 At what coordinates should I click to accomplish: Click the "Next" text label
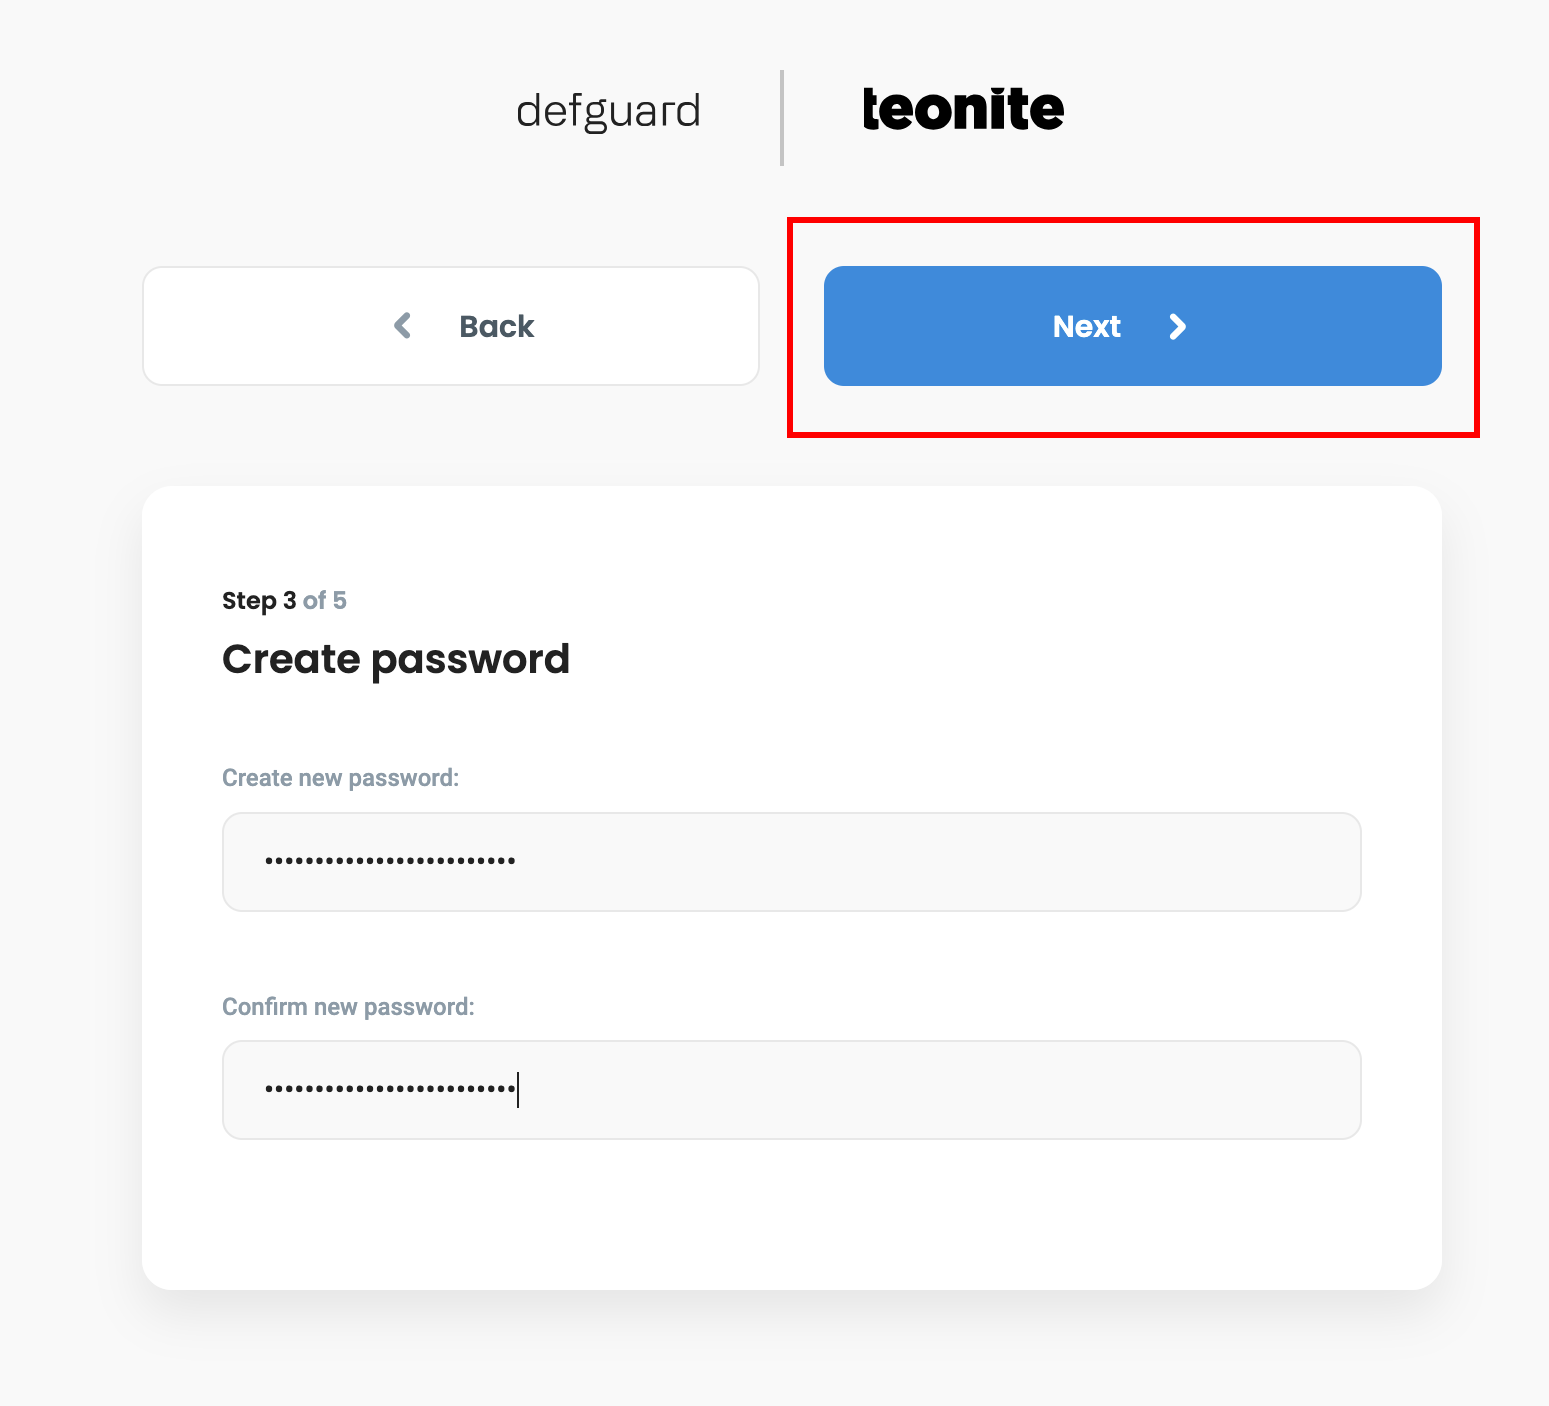(x=1087, y=326)
